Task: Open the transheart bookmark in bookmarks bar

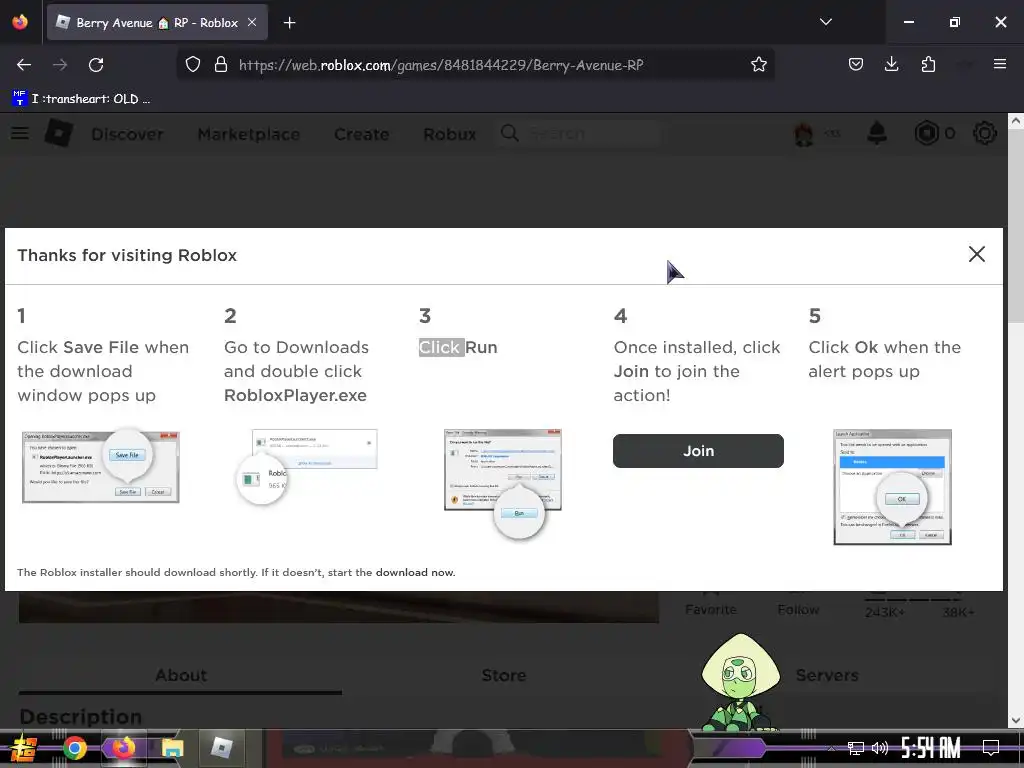Action: point(82,99)
